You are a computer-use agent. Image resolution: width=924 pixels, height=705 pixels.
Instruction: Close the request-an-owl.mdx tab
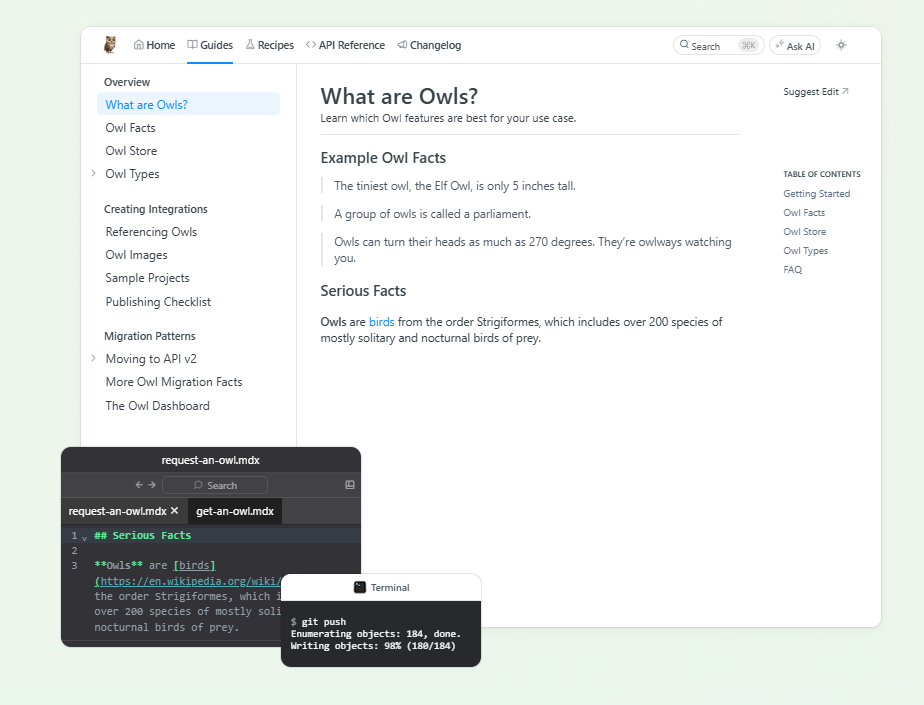174,511
